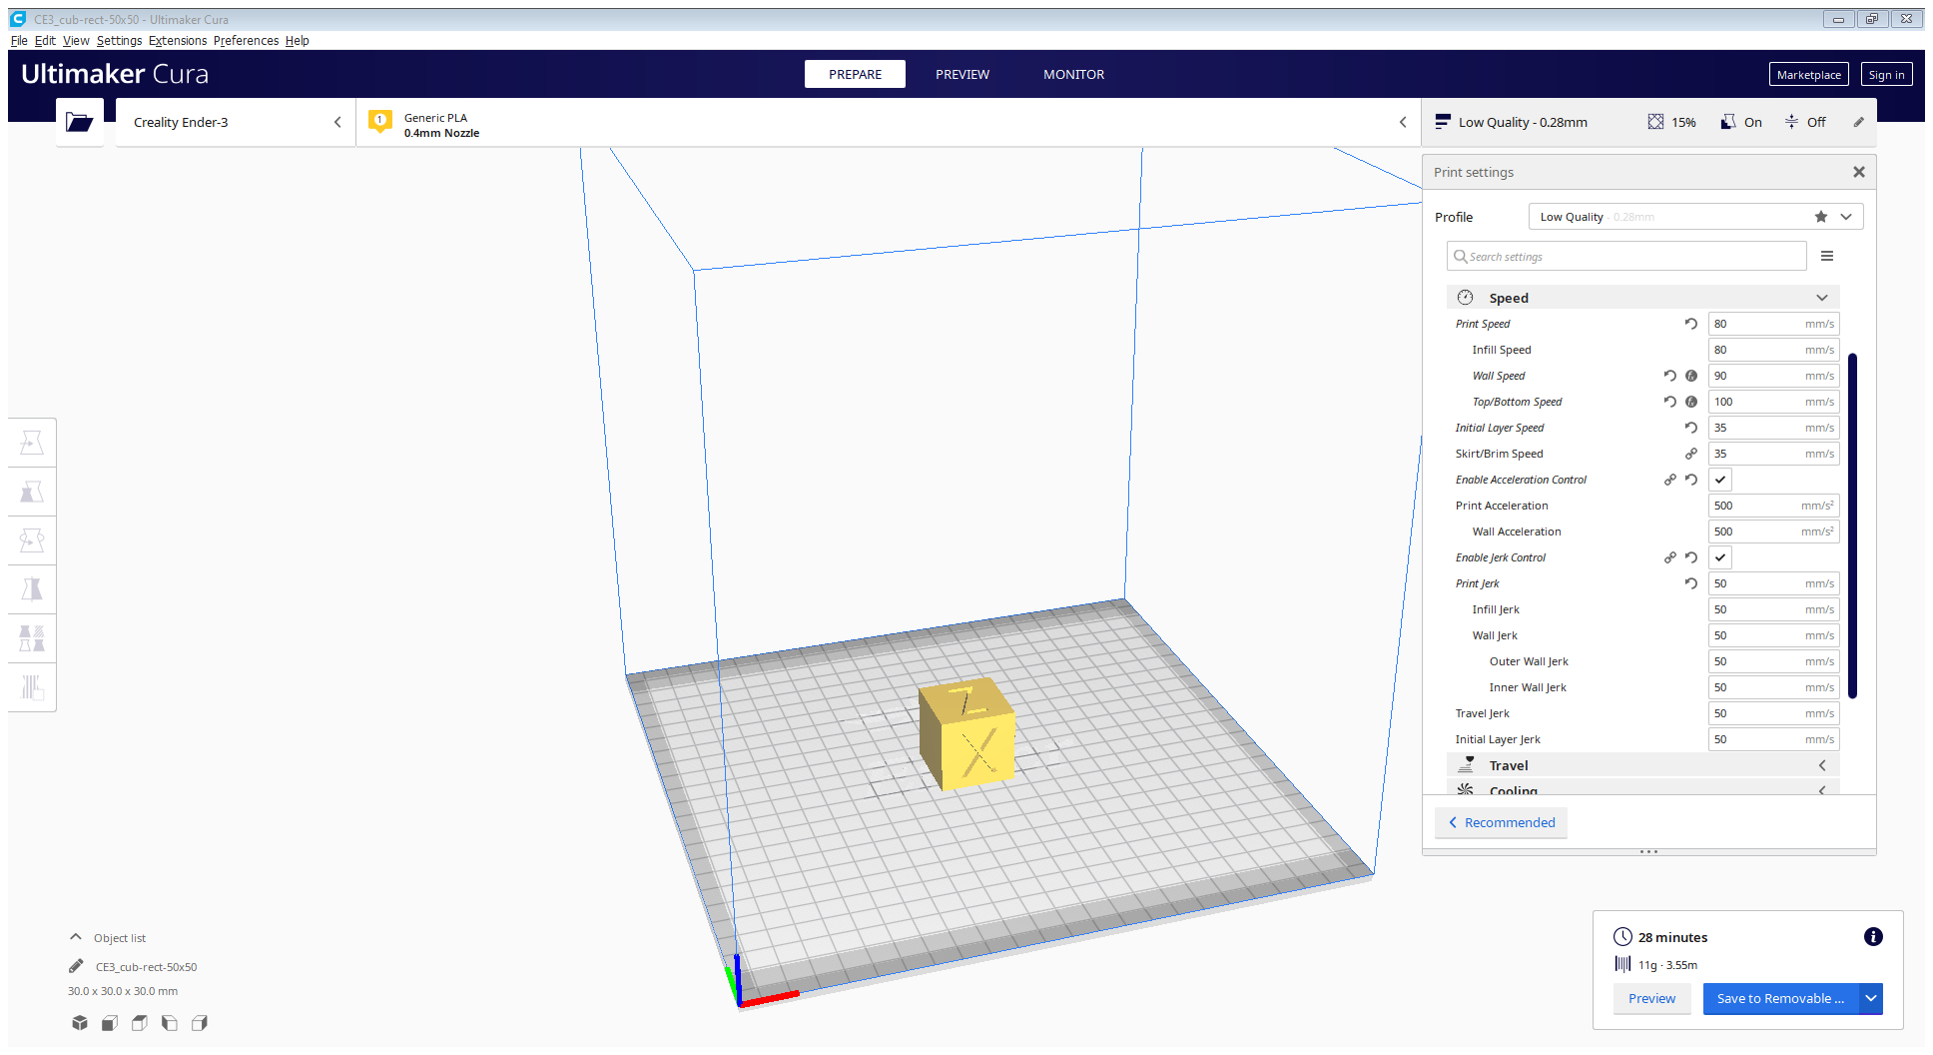Reset Print Speed to profile default
This screenshot has width=1933, height=1055.
pos(1691,324)
